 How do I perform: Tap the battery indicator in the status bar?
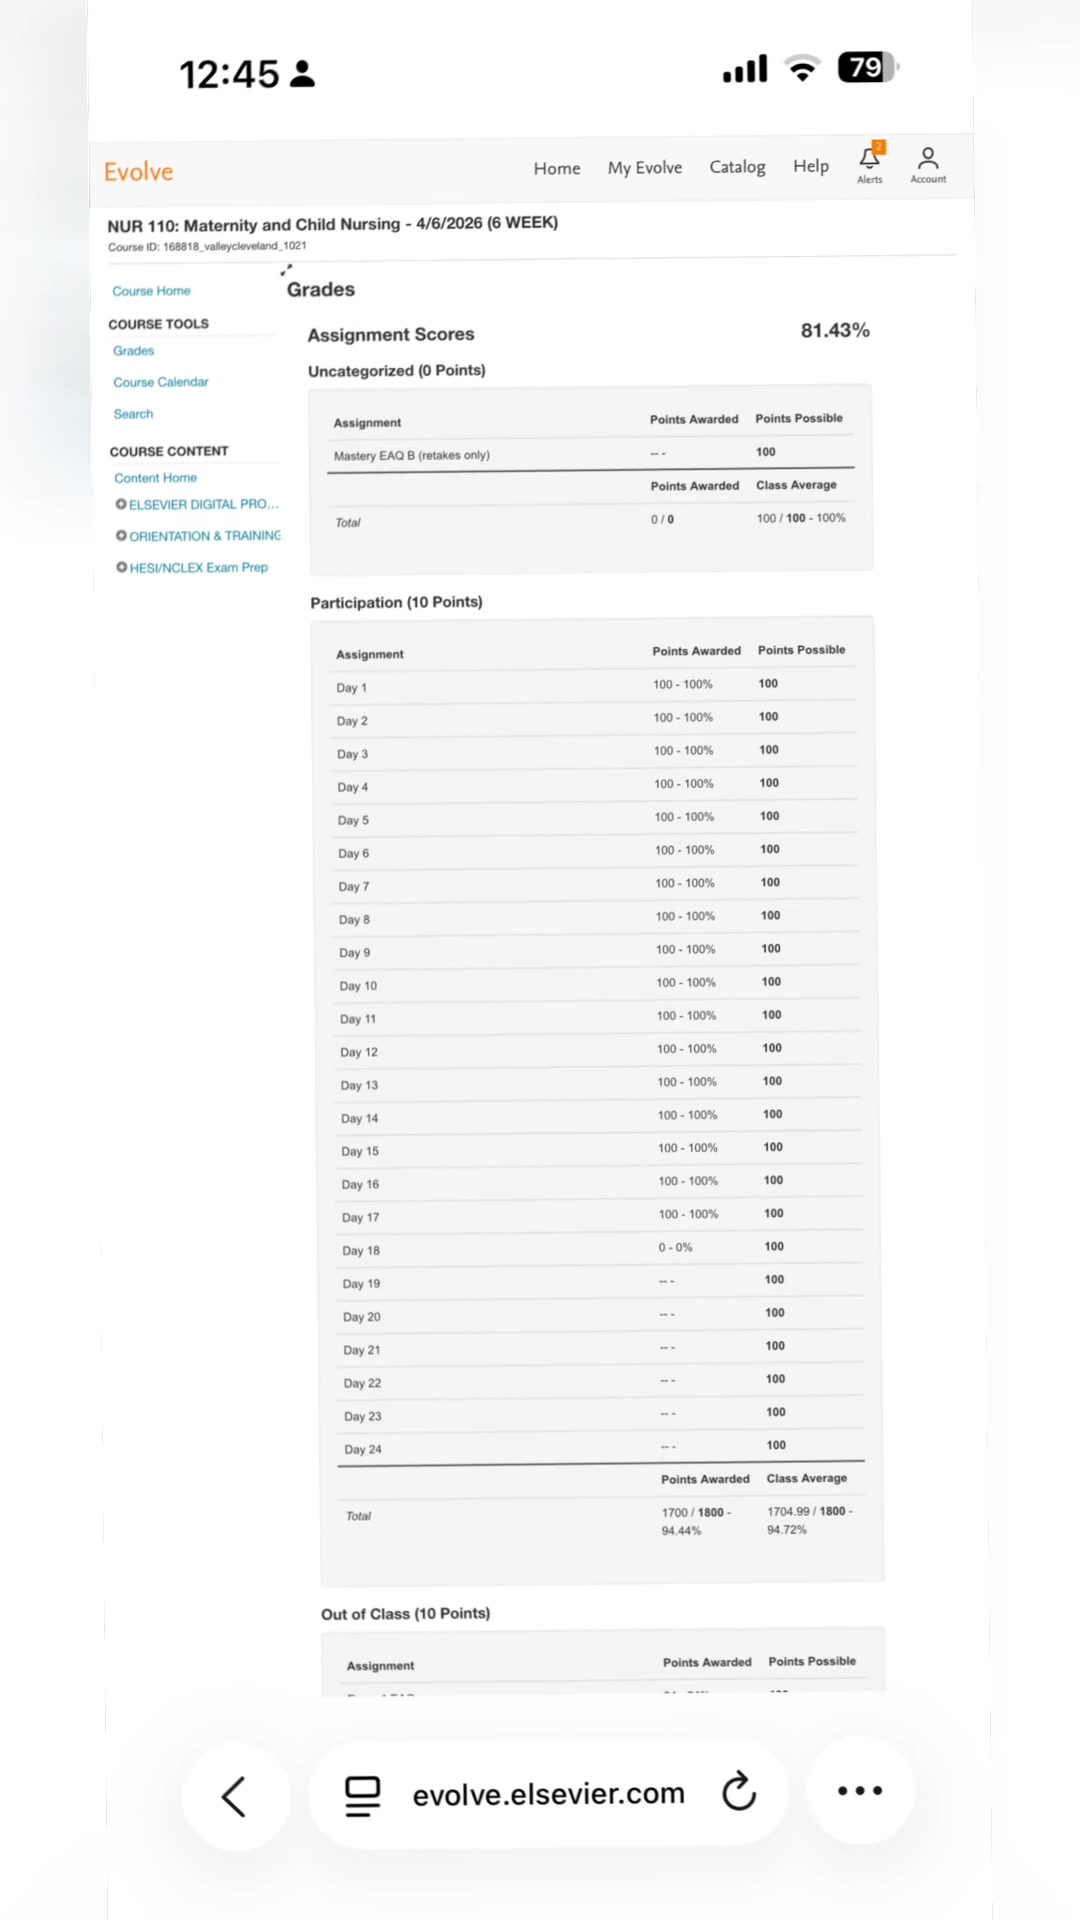867,67
